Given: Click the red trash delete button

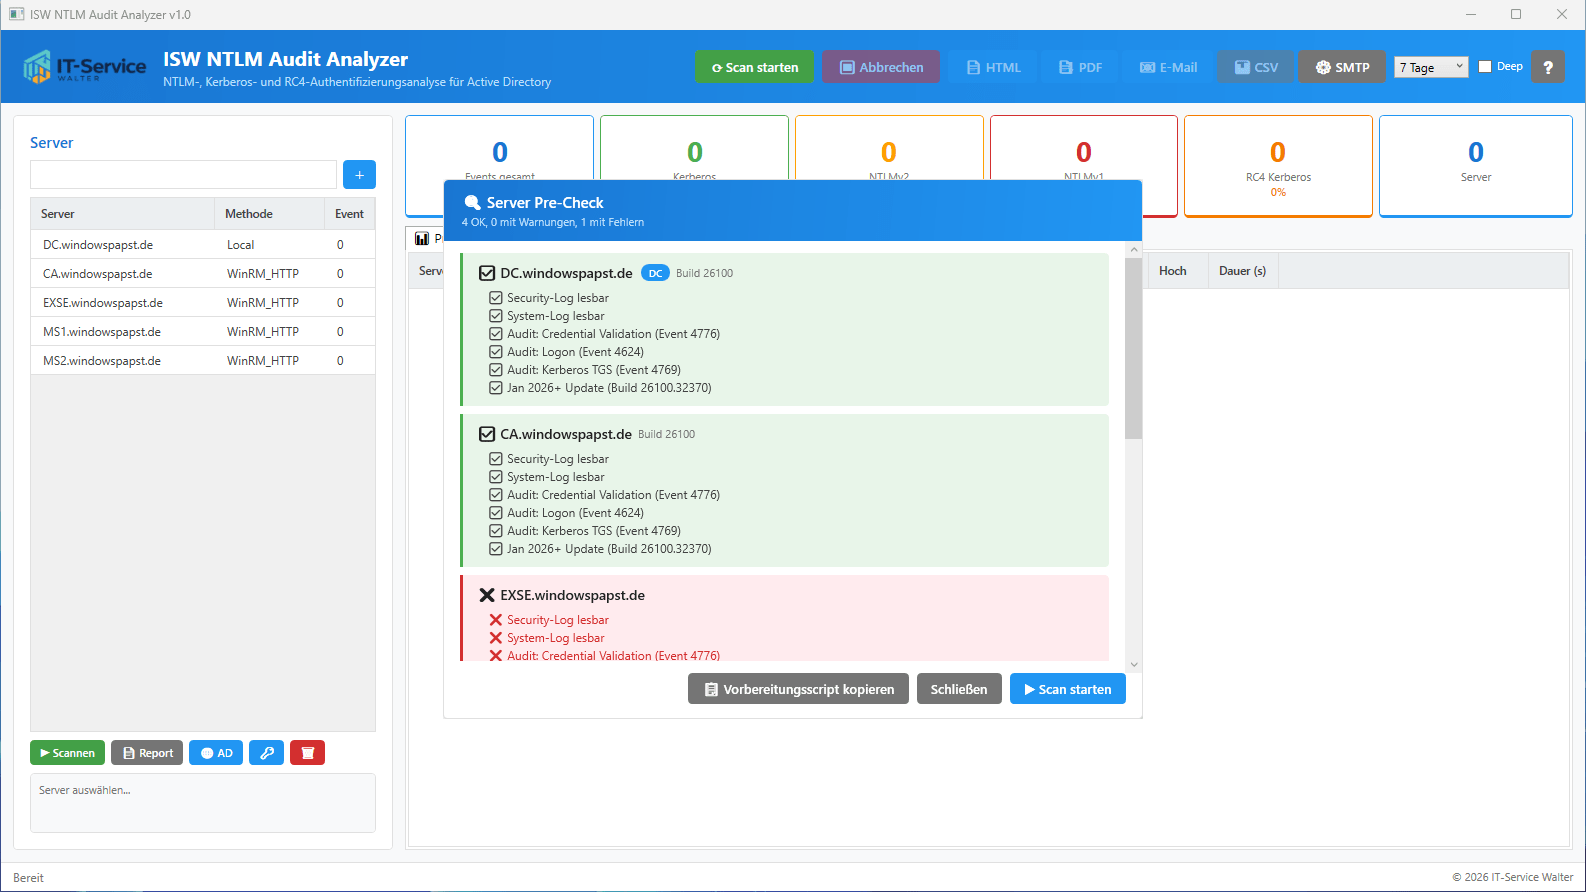Looking at the screenshot, I should pyautogui.click(x=307, y=753).
